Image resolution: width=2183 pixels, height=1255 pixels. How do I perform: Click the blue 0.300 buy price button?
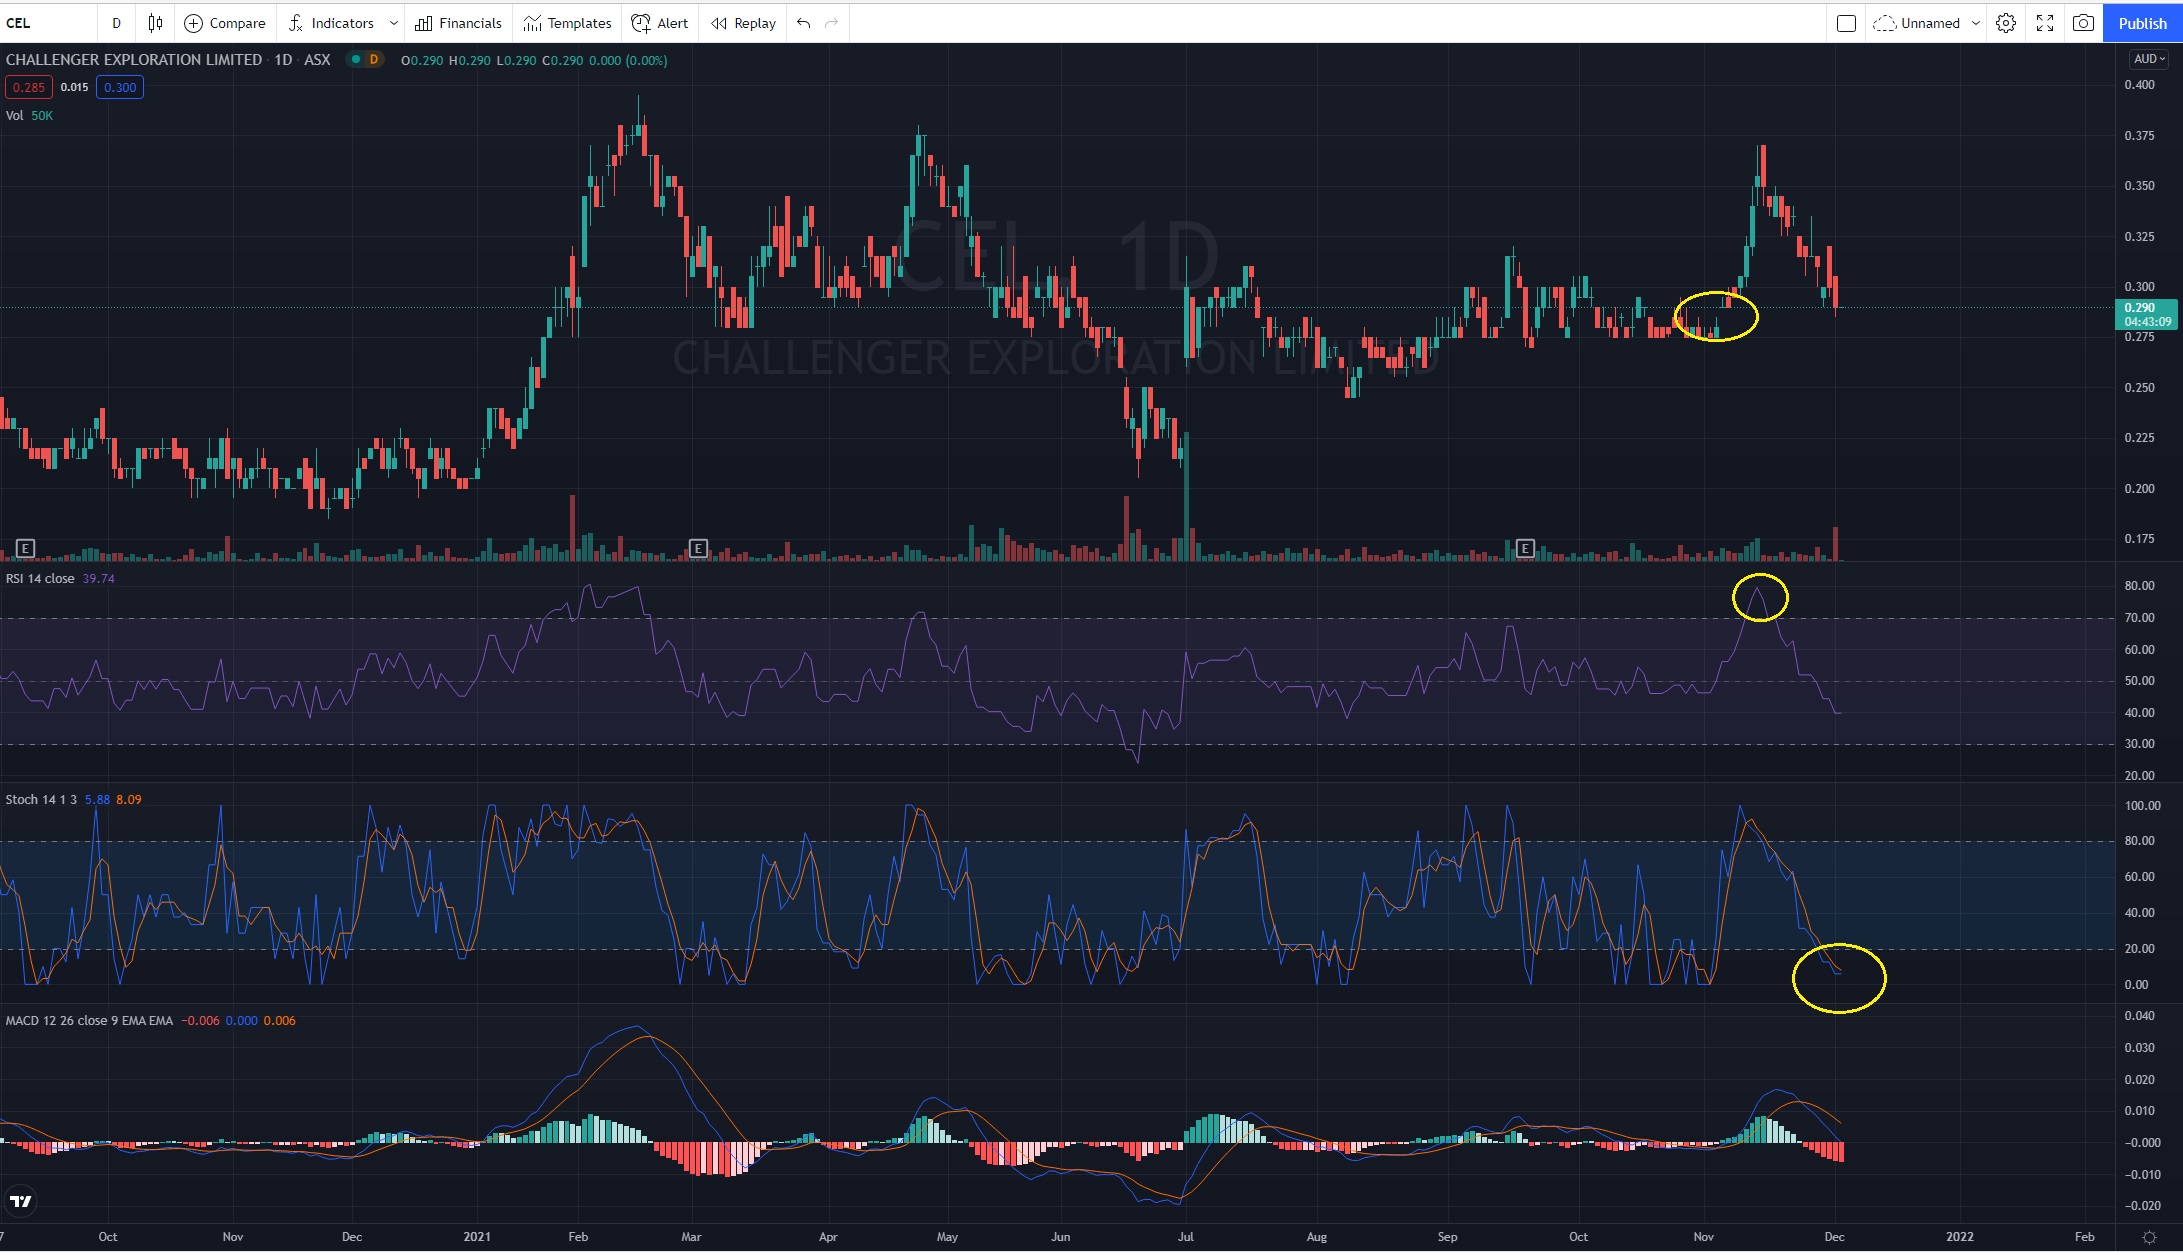120,87
